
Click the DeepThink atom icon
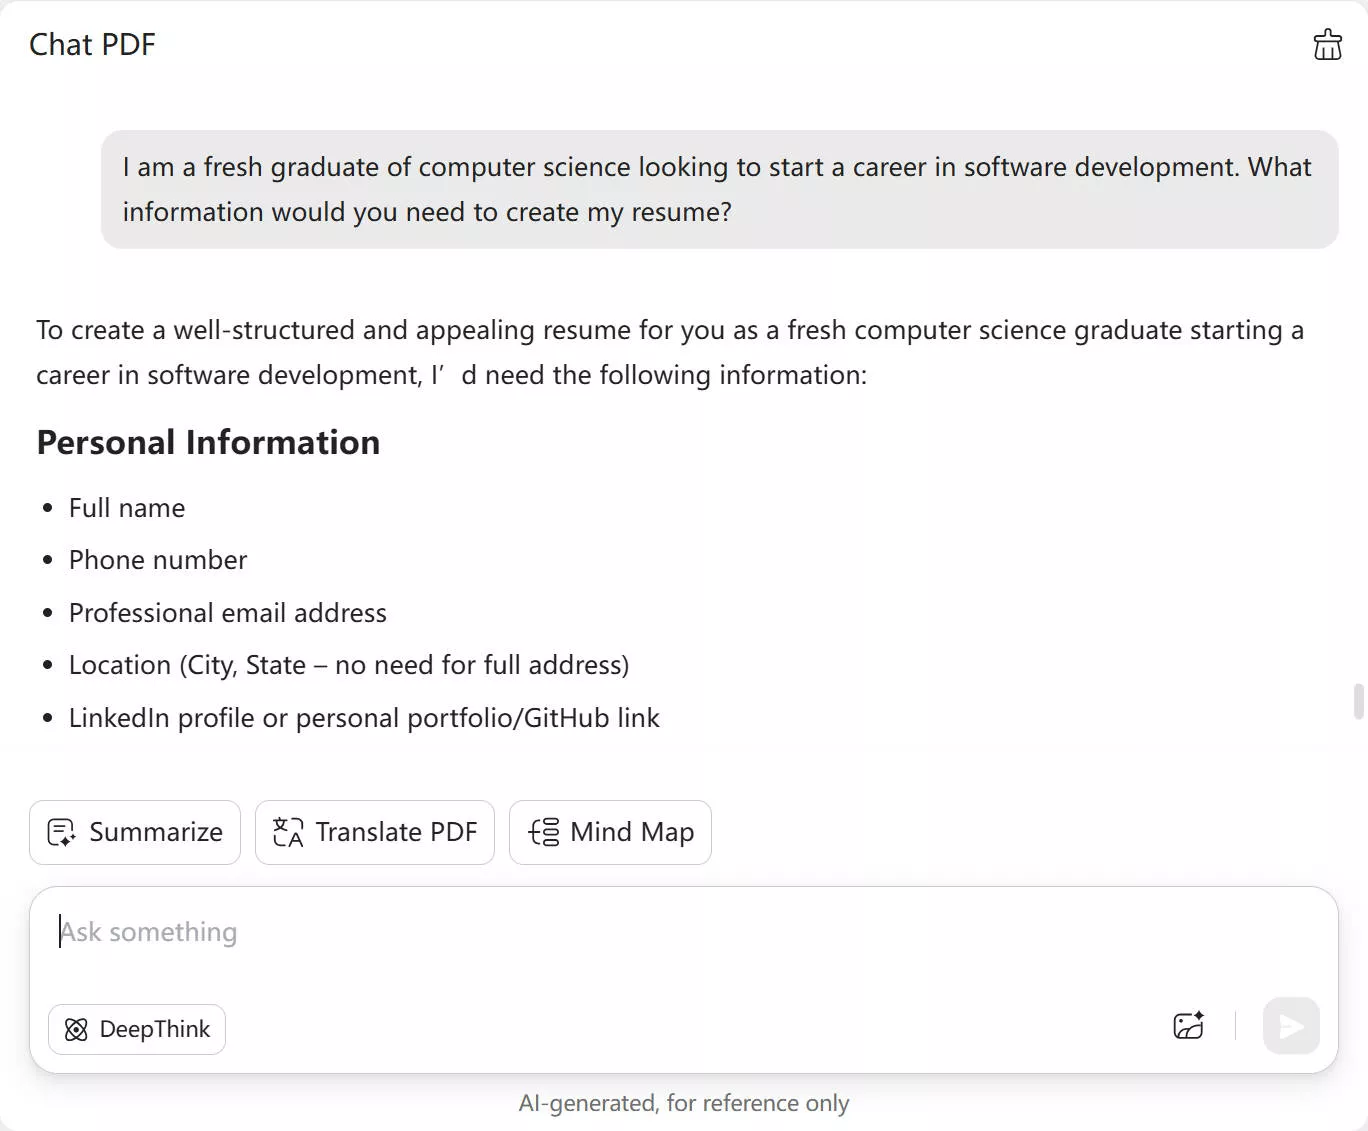(76, 1029)
